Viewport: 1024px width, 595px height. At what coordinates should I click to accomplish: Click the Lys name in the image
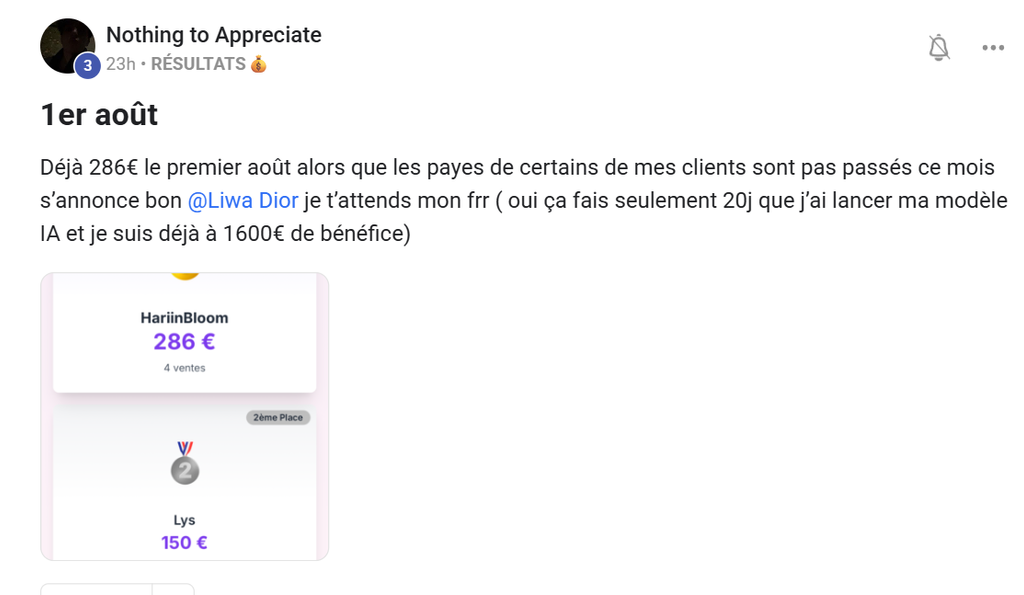184,520
